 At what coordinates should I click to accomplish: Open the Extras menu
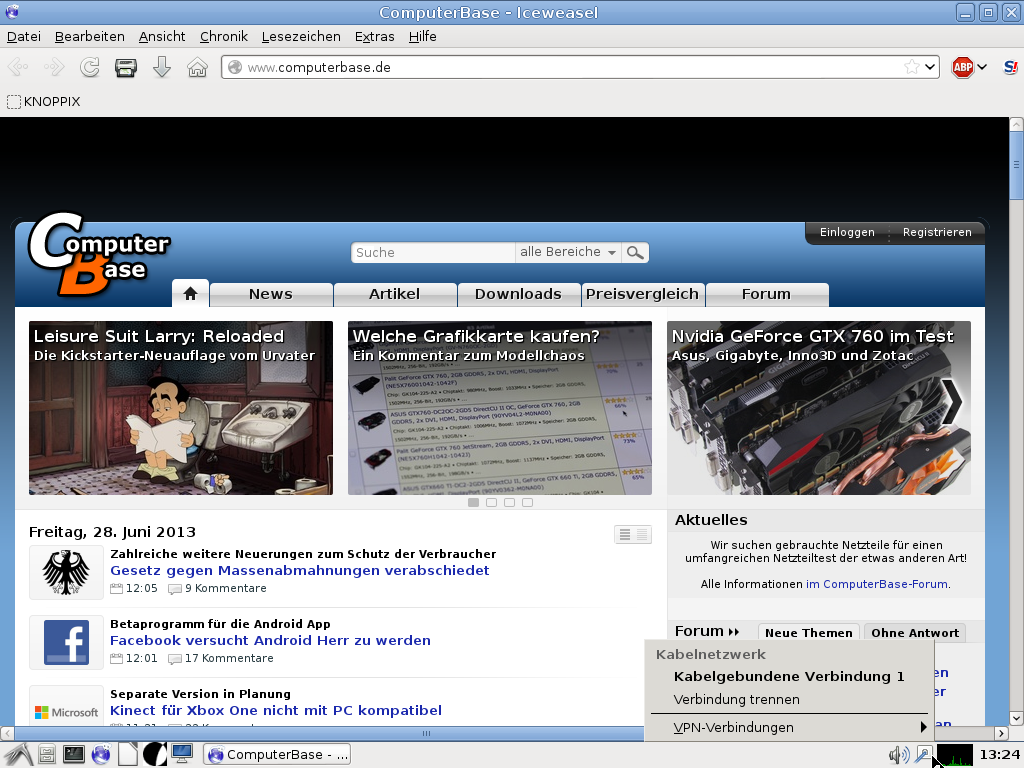click(x=374, y=37)
